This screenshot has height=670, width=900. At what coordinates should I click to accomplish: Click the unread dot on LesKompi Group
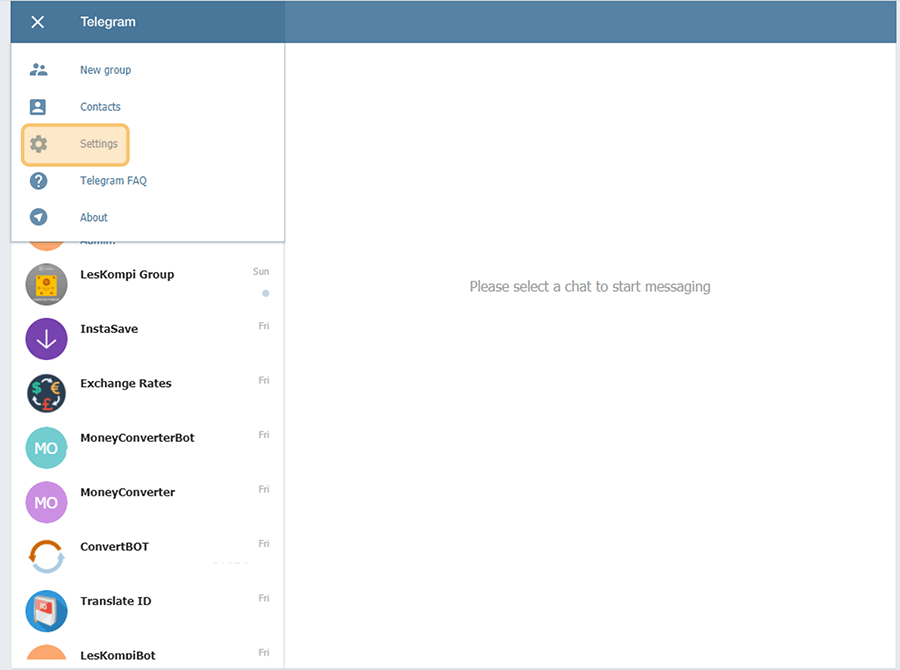266,293
